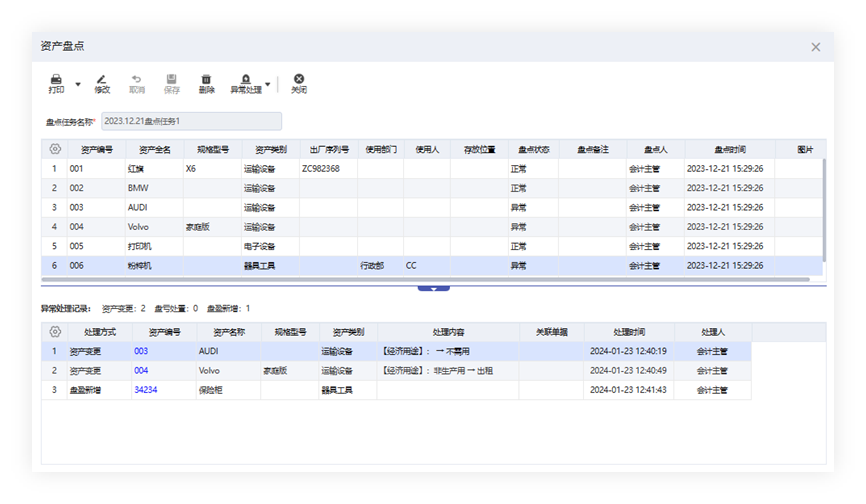
Task: Expand the 打印 dropdown arrow
Action: pyautogui.click(x=78, y=84)
